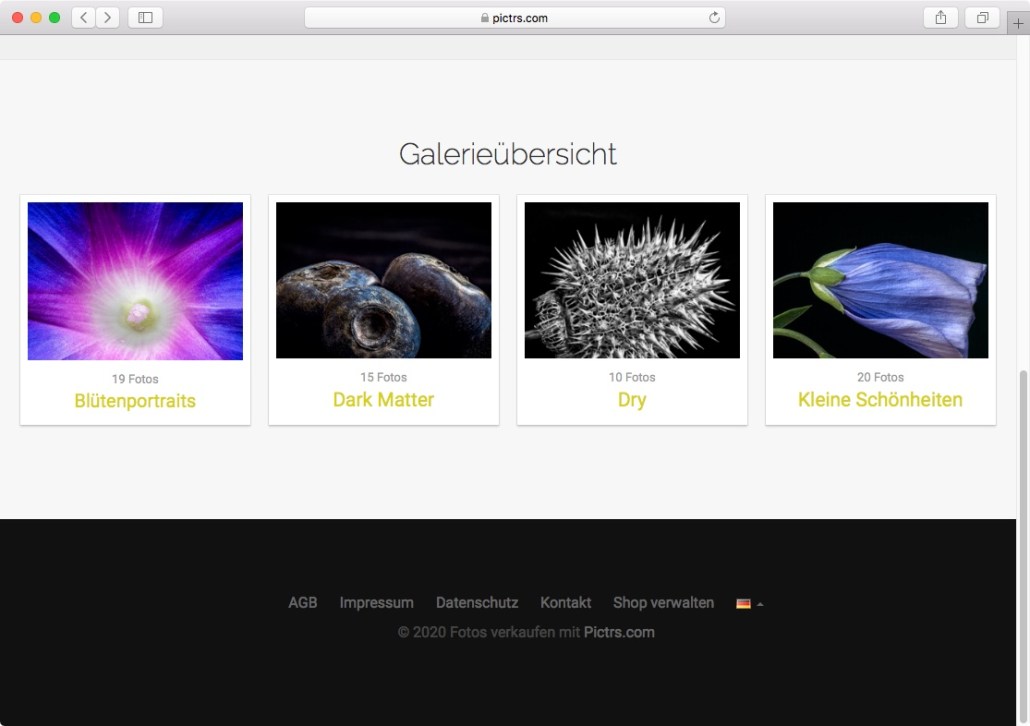Click the "20 Fotos" count text
1030x726 pixels.
pos(880,377)
